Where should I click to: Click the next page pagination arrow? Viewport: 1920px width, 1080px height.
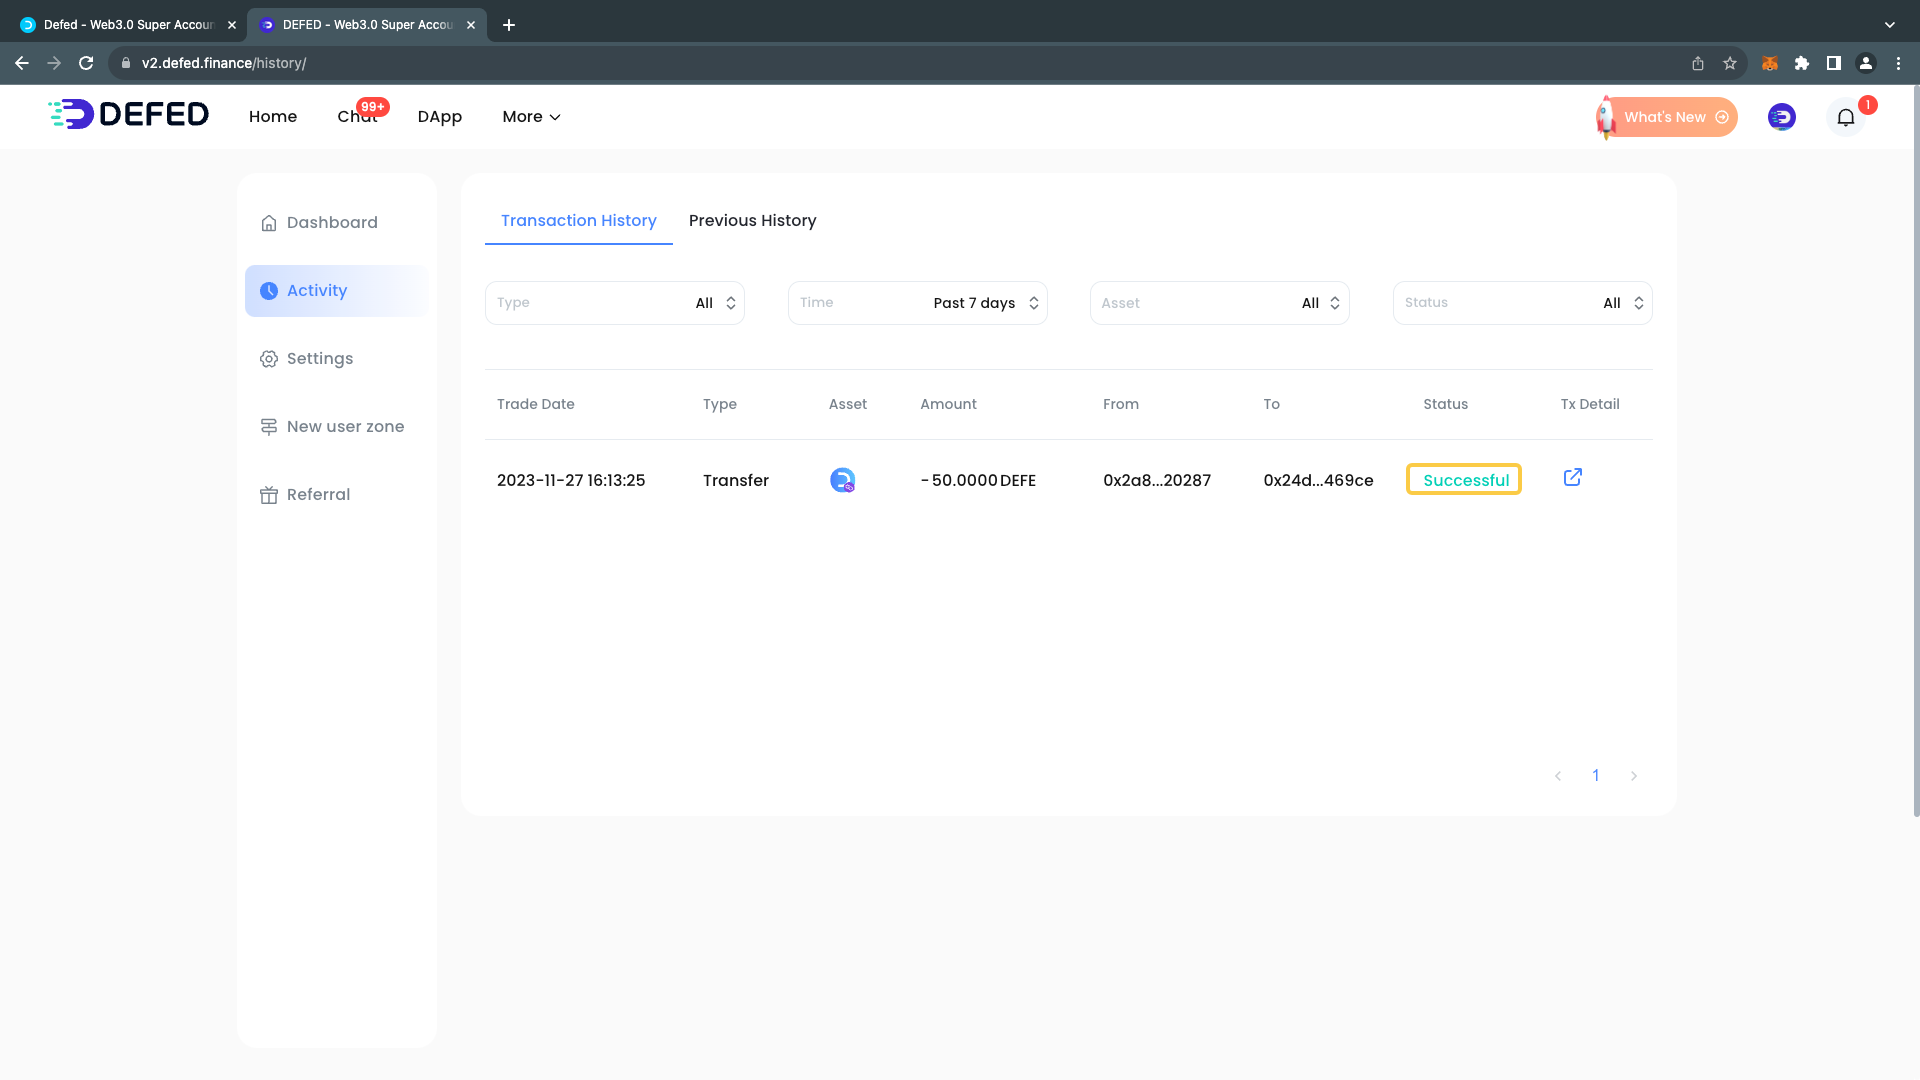[1633, 776]
